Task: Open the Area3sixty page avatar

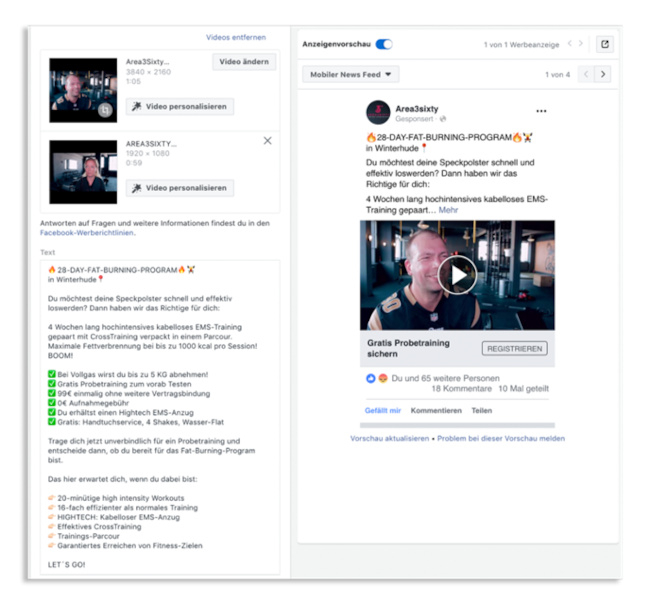Action: click(x=378, y=112)
